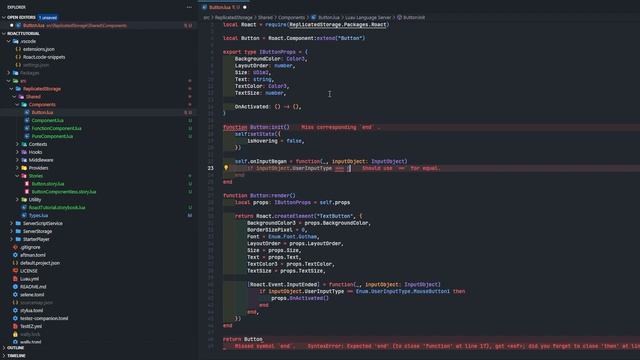Click the gear icon beside aftman.toml
The height and width of the screenshot is (360, 640).
[x=15, y=255]
